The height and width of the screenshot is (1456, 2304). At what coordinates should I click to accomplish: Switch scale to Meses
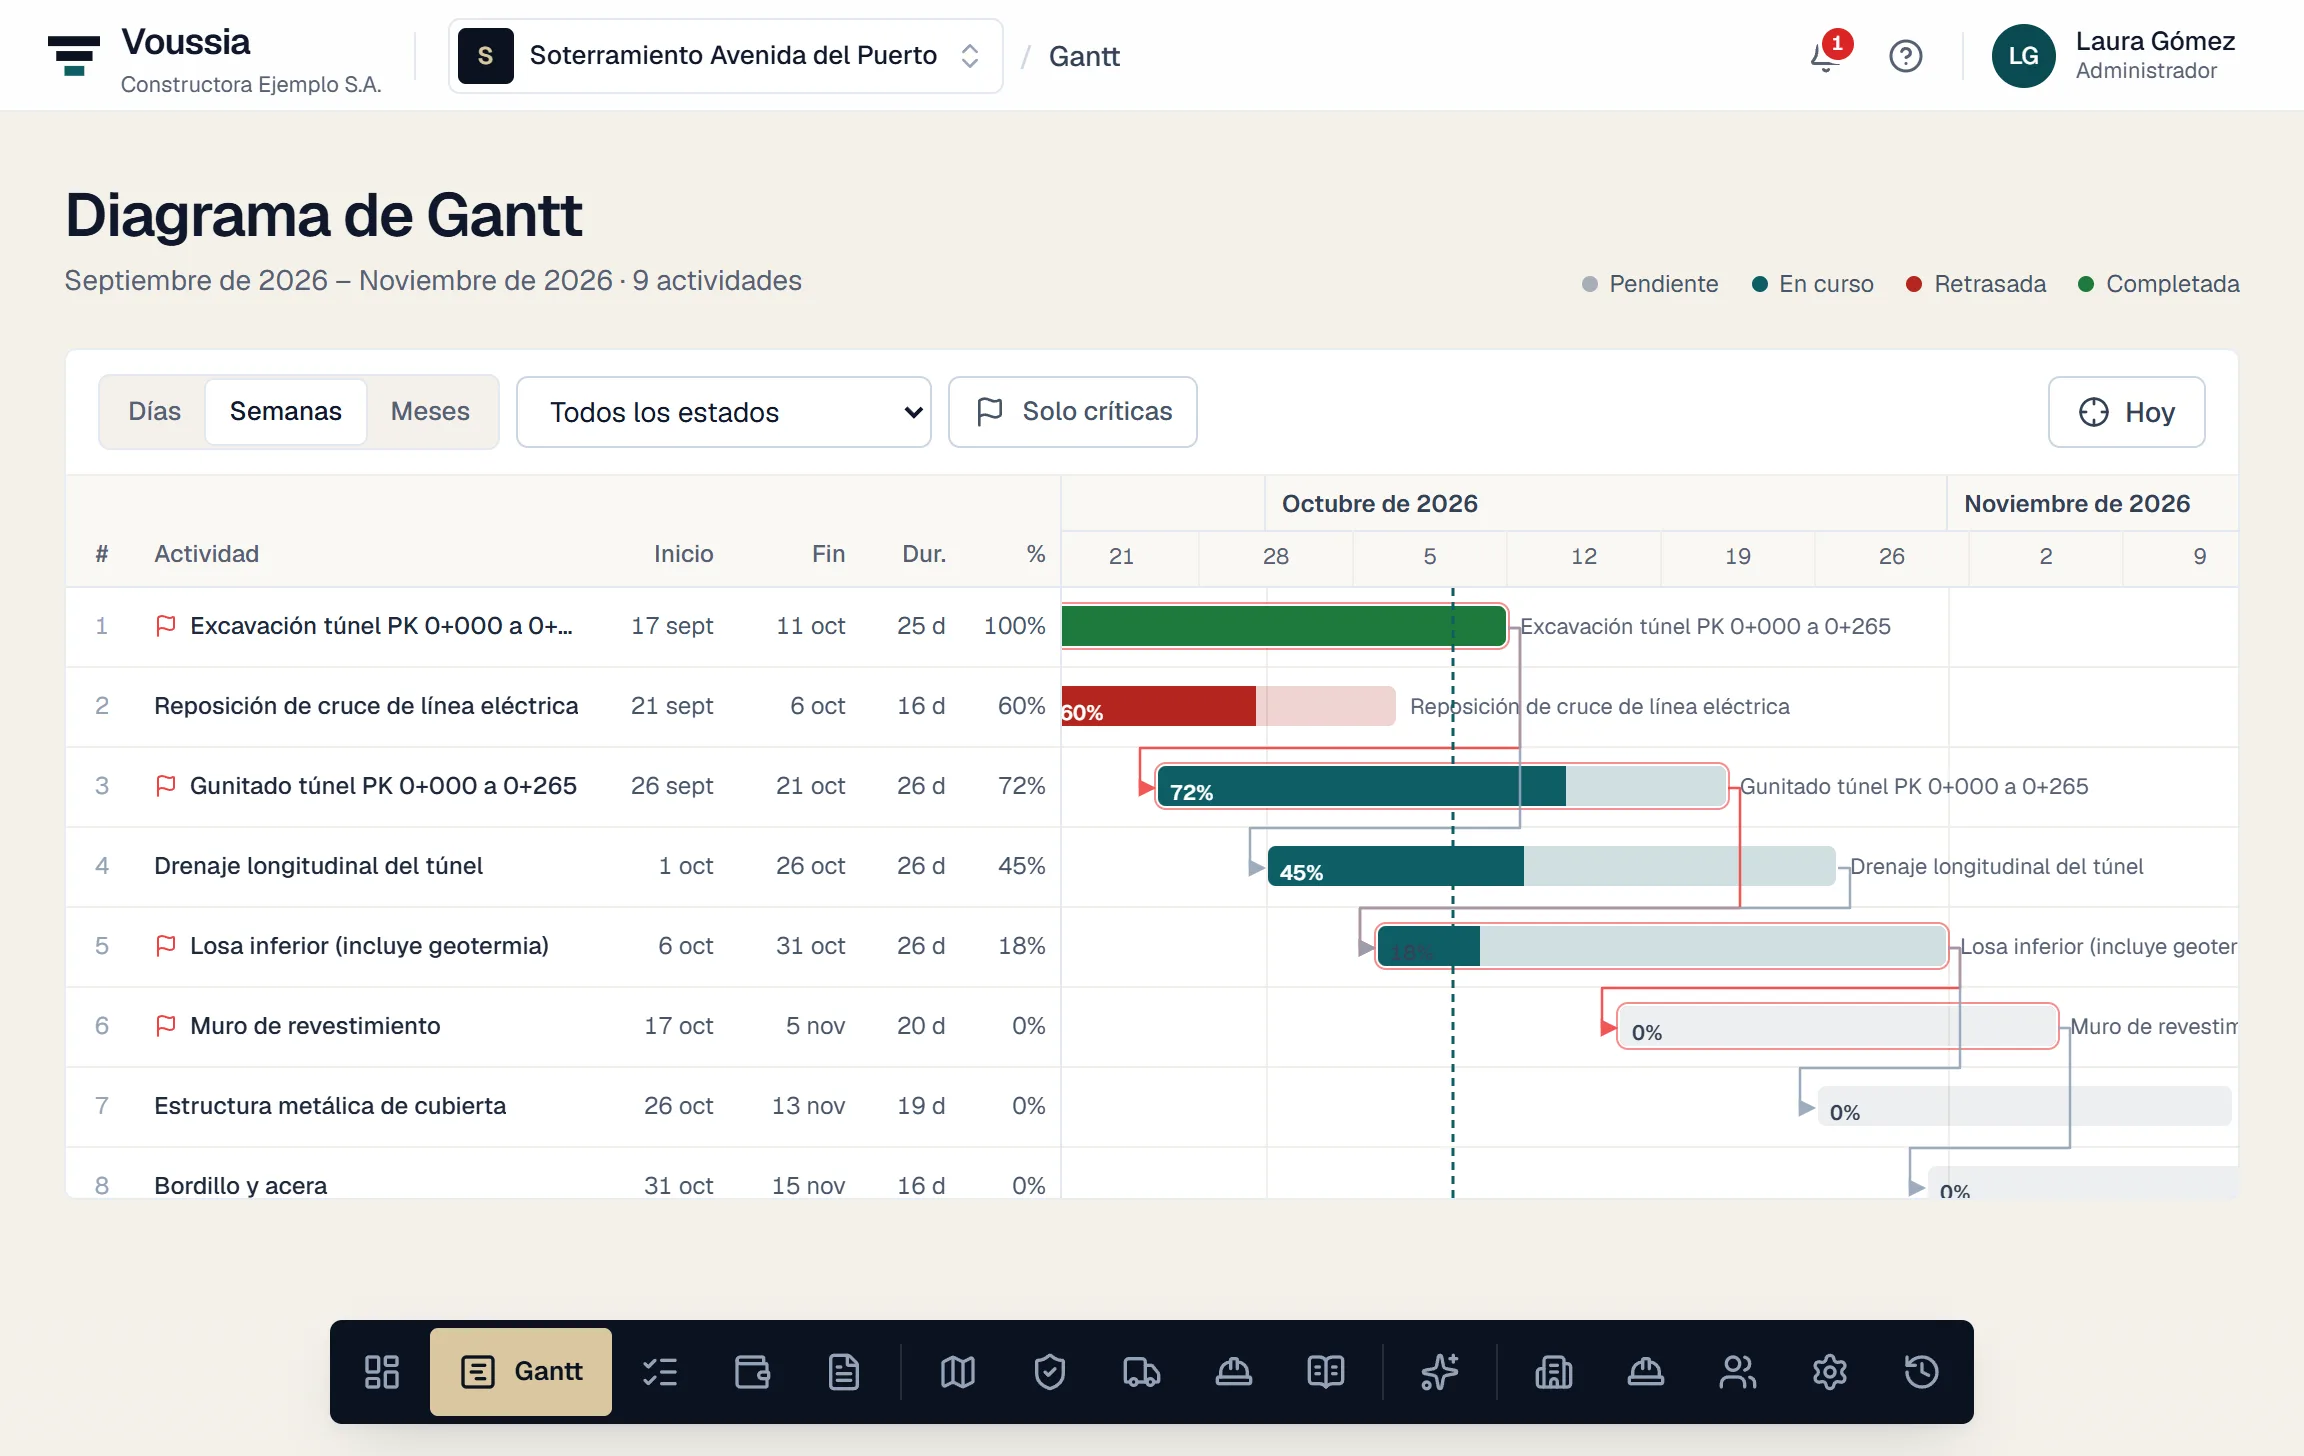430,412
